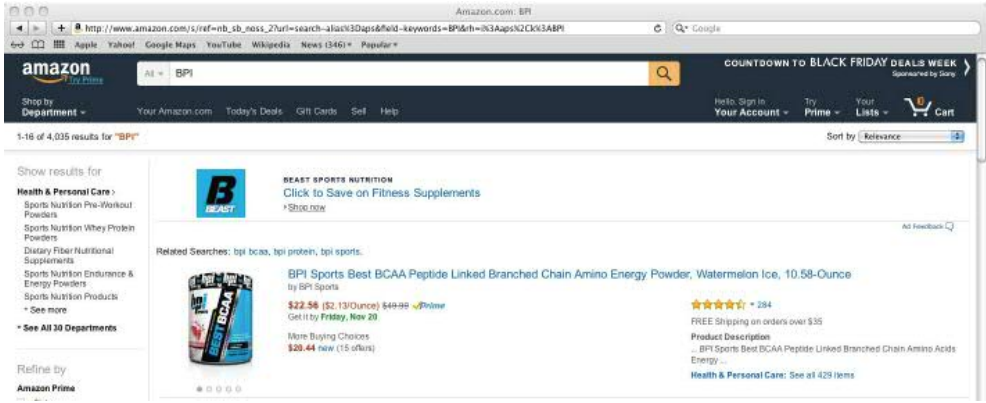Open the BPI Sports Best BCAA product link
Screen dimensions: 986x403
click(x=569, y=273)
